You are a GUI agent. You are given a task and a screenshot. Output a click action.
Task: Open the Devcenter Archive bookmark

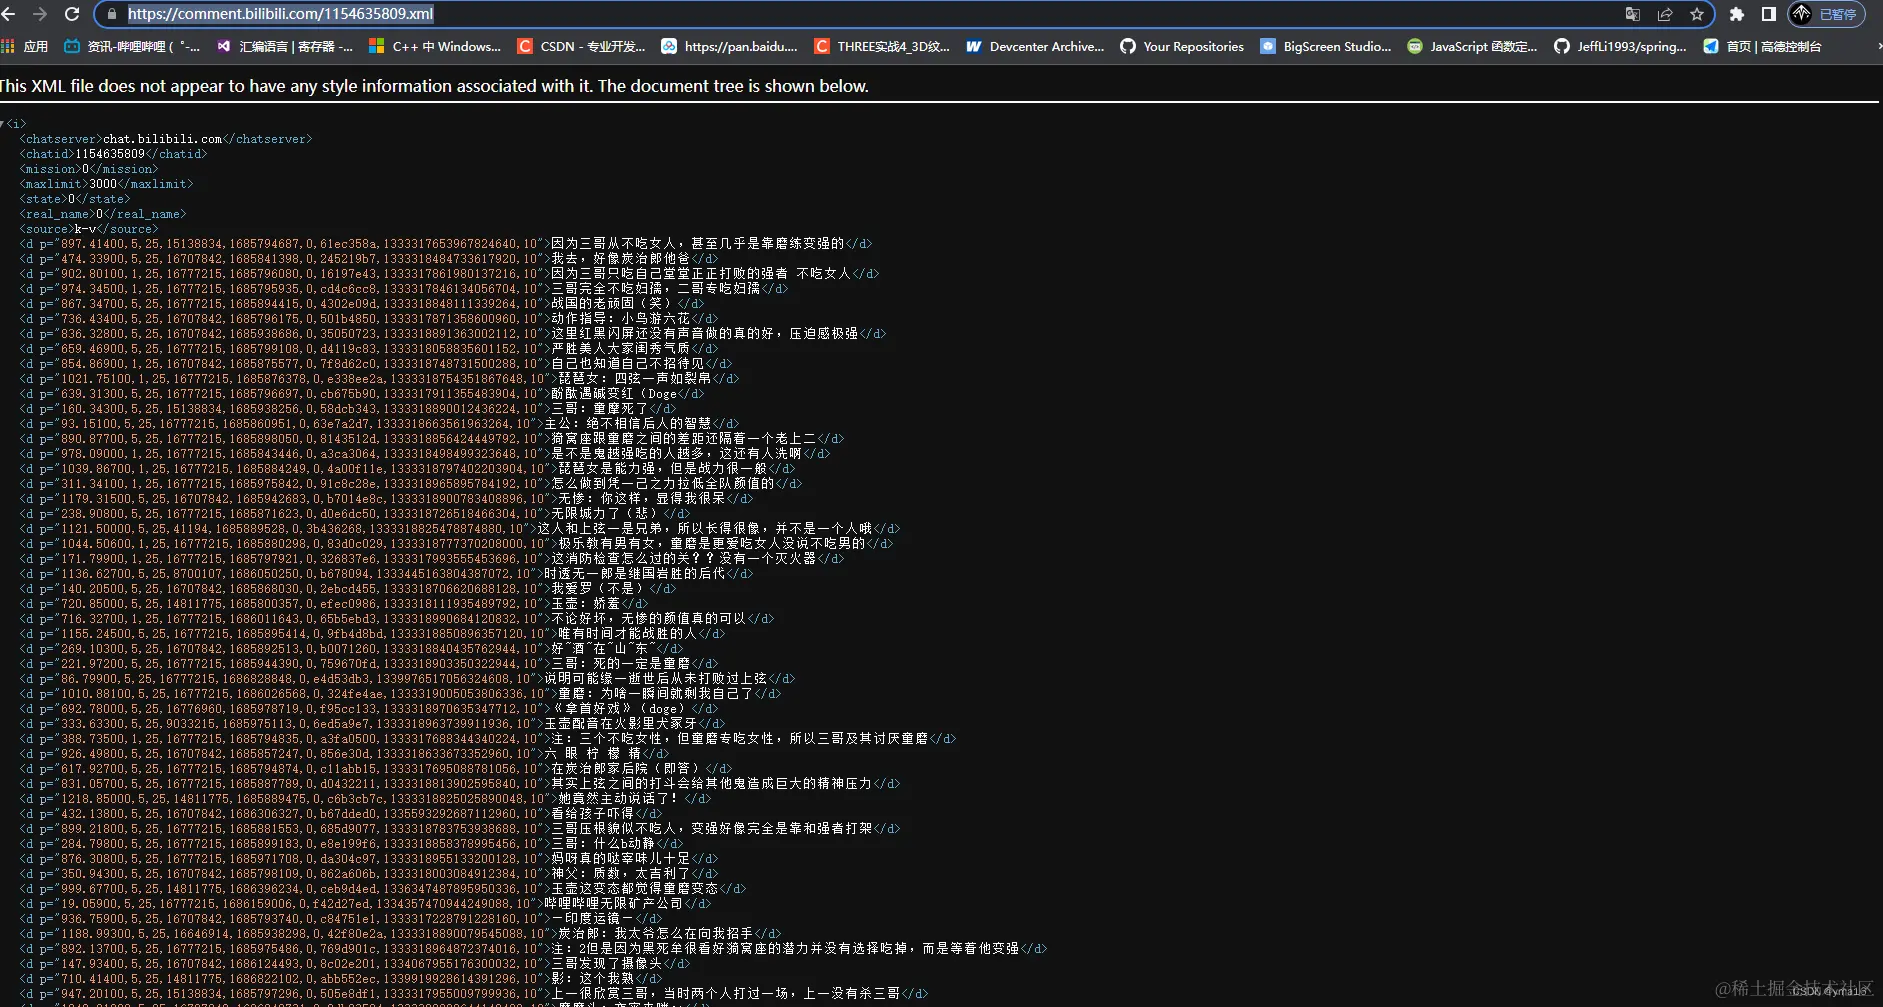pyautogui.click(x=1035, y=46)
